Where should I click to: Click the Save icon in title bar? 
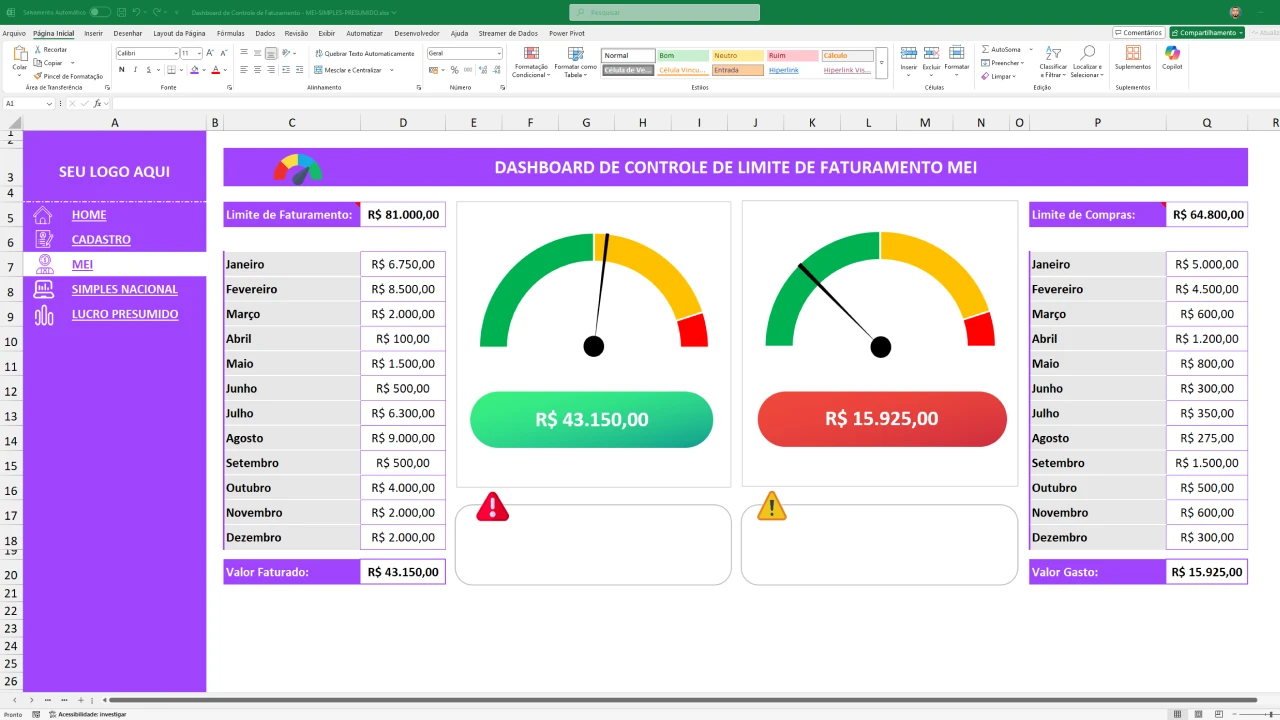point(121,12)
